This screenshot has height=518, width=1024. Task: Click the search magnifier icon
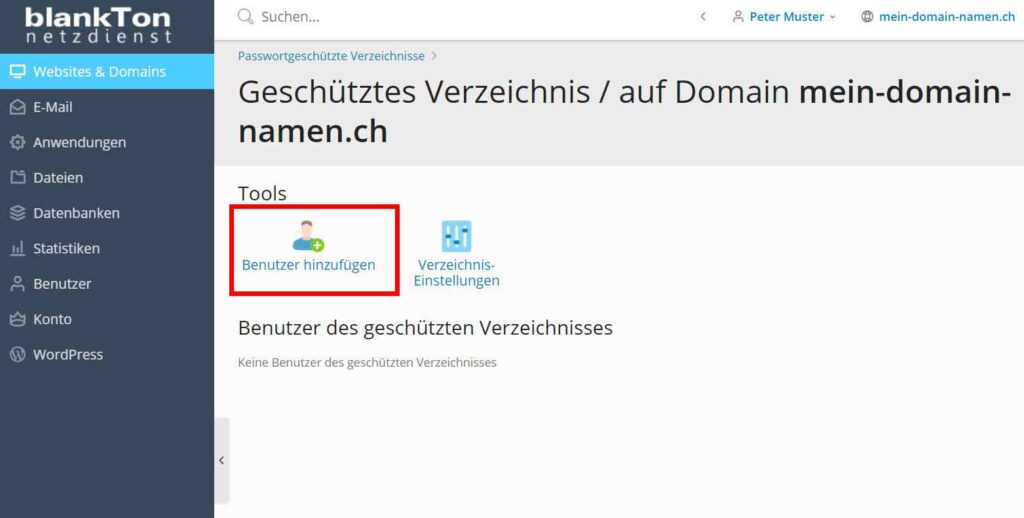click(x=246, y=17)
